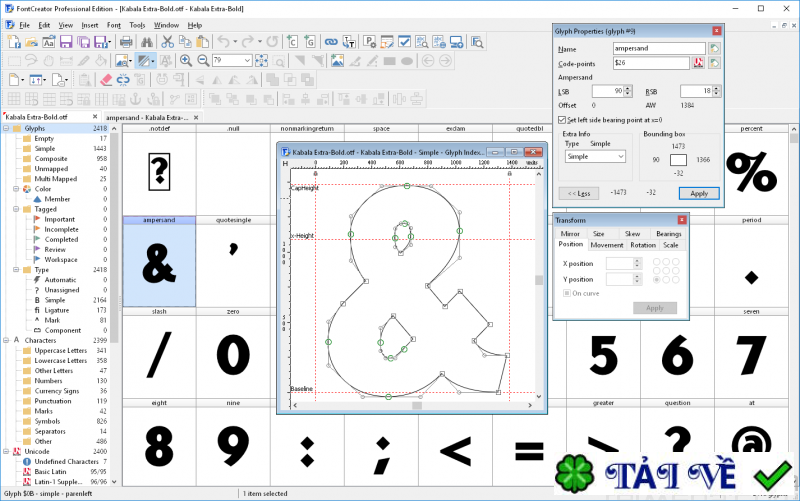Click the Save floppy disk icon
This screenshot has height=501, width=800.
(x=65, y=42)
